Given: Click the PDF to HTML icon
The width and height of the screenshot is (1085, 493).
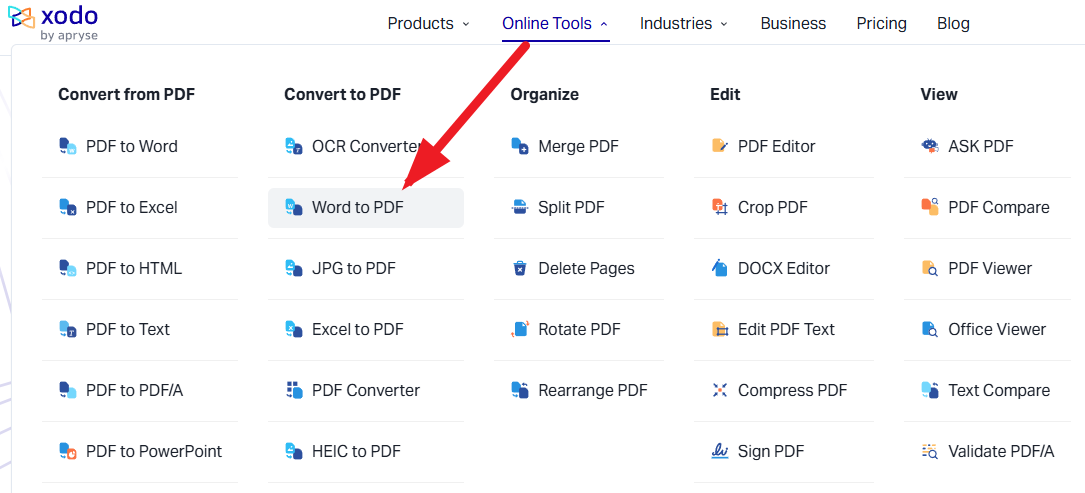Looking at the screenshot, I should coord(67,268).
